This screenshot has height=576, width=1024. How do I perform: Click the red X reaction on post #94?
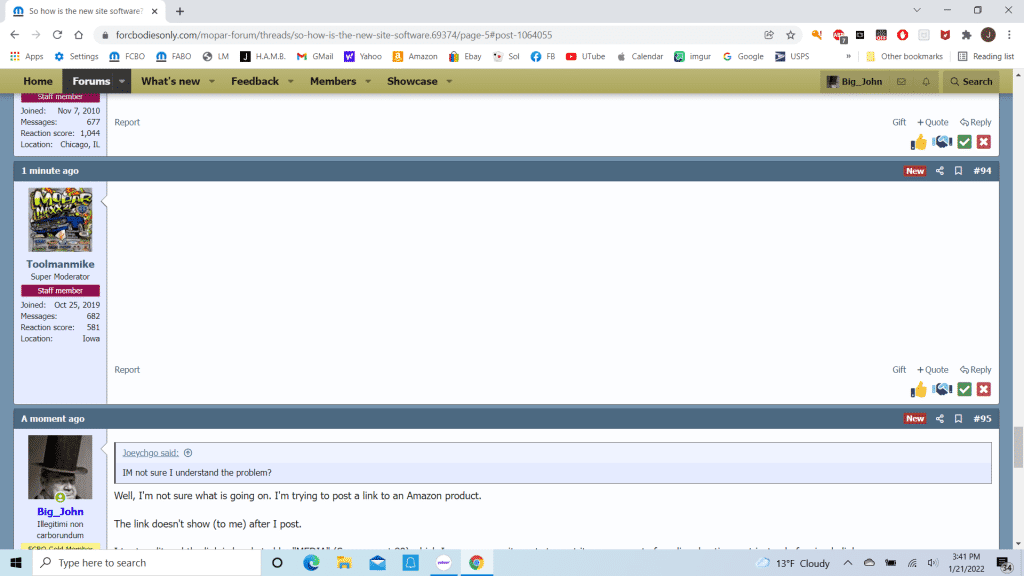pyautogui.click(x=984, y=390)
